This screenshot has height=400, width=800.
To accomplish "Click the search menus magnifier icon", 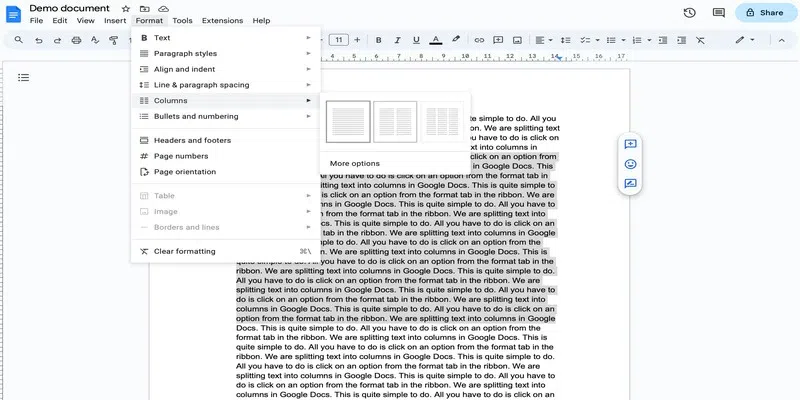I will pos(19,40).
